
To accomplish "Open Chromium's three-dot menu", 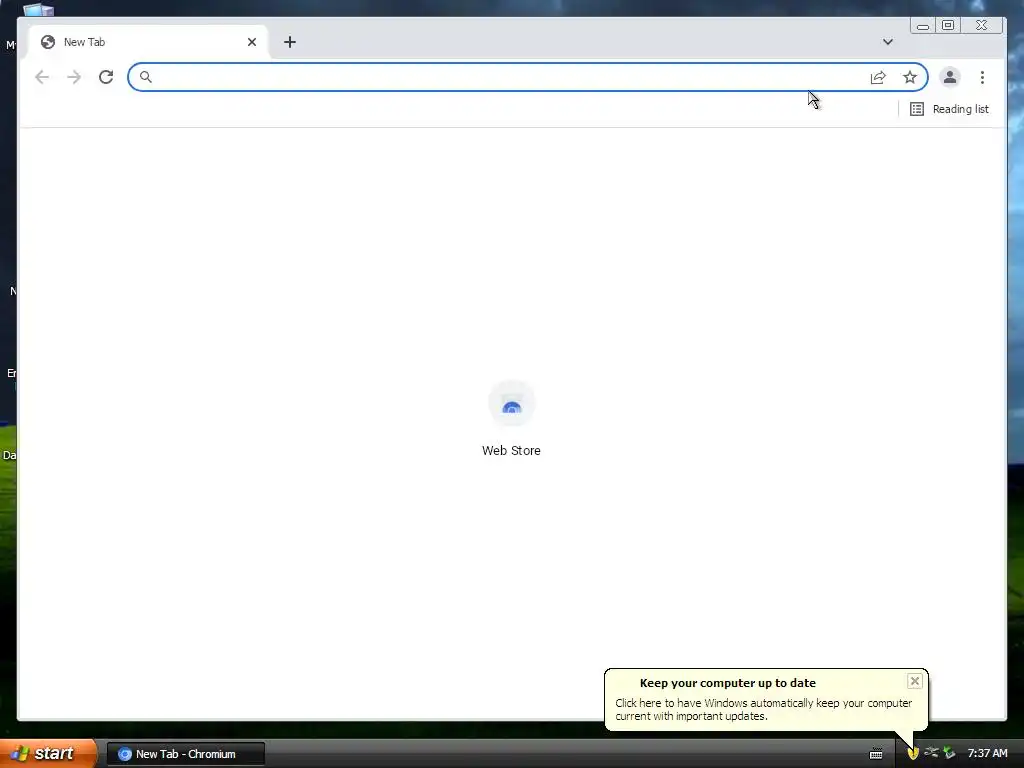I will (x=982, y=78).
